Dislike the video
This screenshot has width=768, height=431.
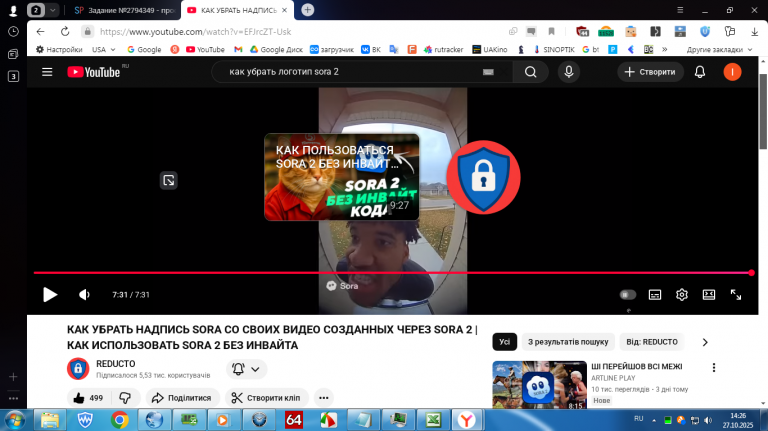pos(125,398)
